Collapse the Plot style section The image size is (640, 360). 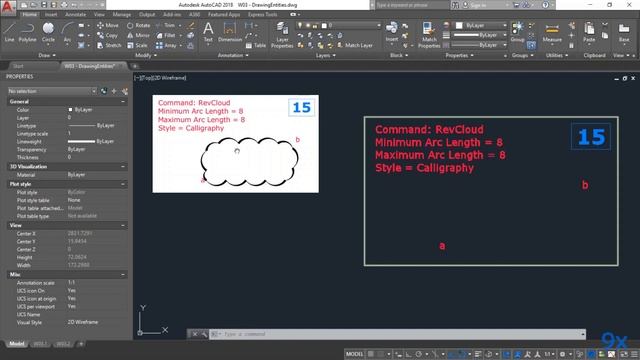click(x=123, y=184)
